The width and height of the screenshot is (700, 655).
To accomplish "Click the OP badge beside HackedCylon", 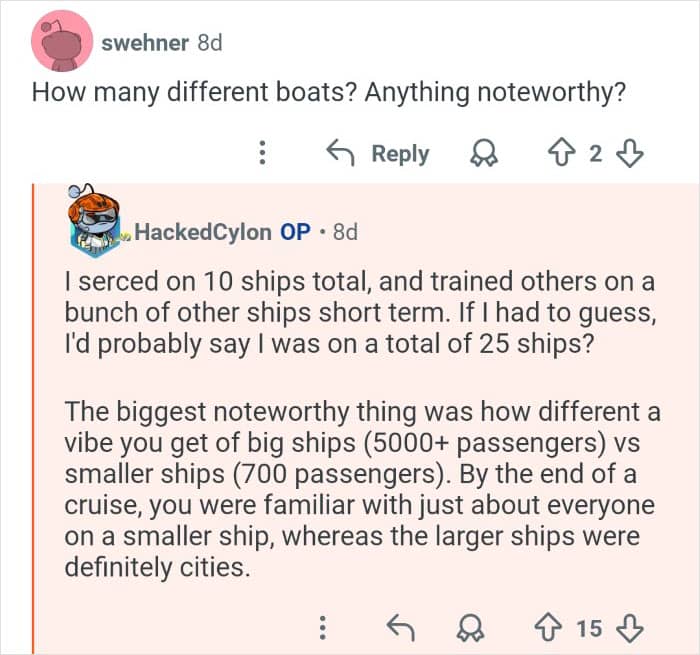I will pyautogui.click(x=295, y=232).
